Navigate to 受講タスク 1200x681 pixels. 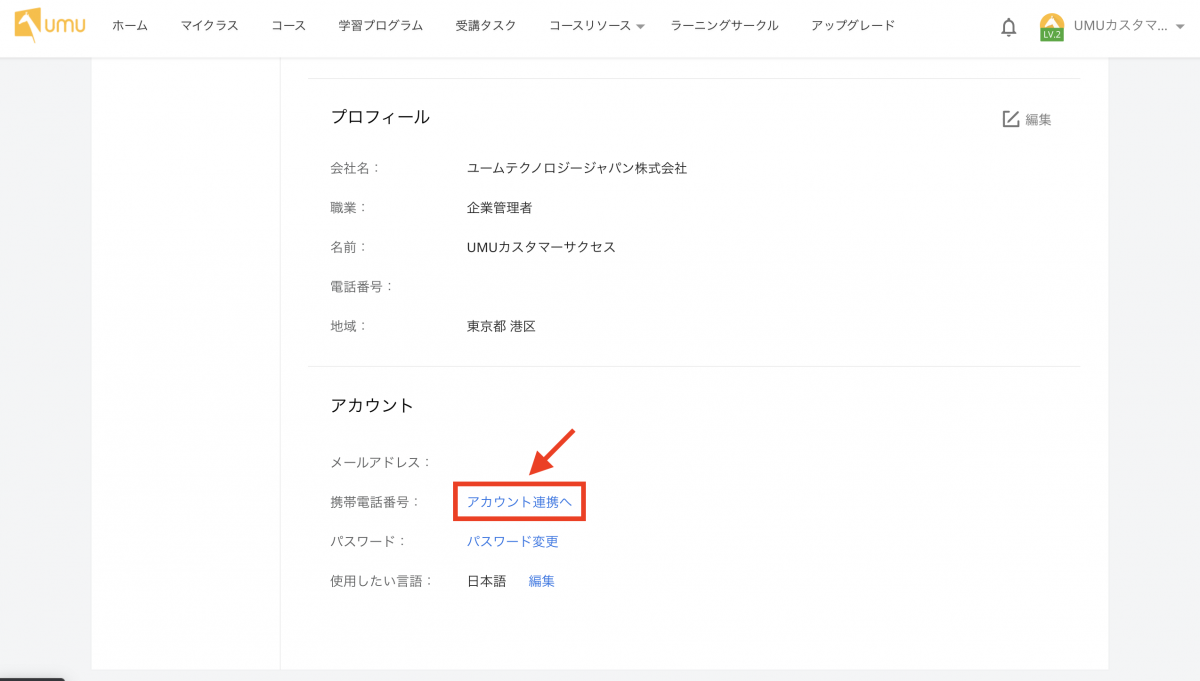coord(486,25)
